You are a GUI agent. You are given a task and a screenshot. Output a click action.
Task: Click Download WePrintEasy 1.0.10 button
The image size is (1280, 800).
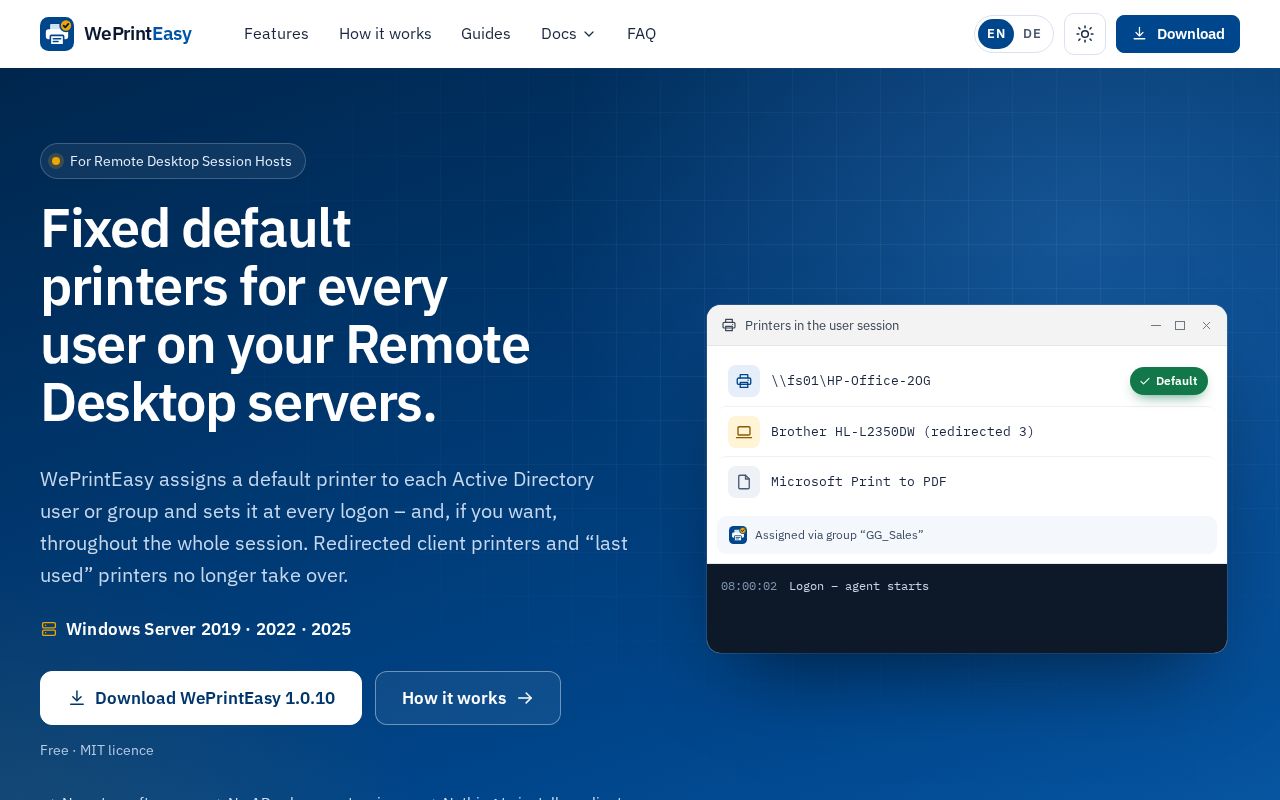pyautogui.click(x=201, y=698)
